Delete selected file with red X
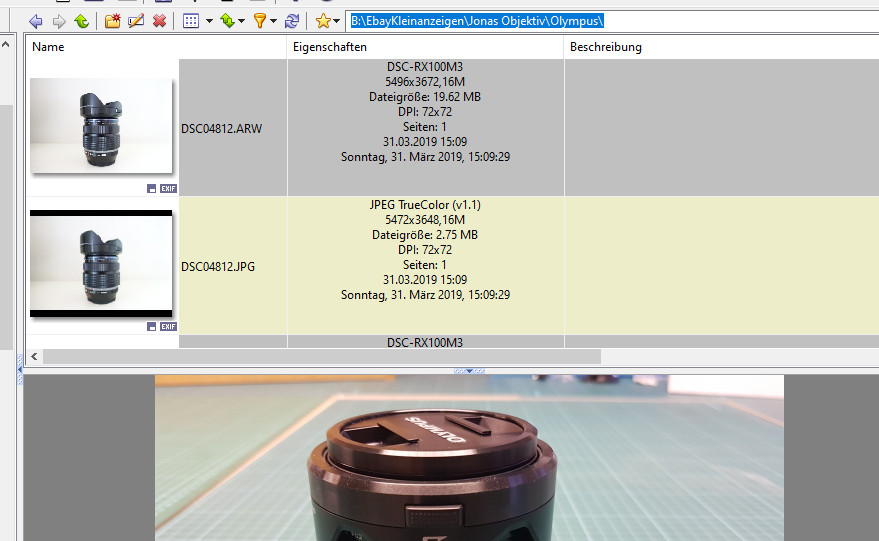 159,21
